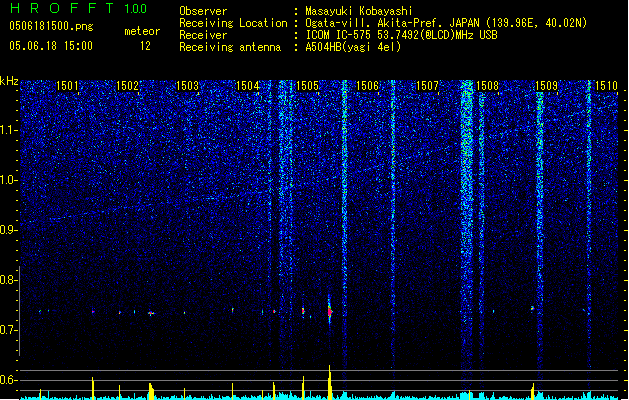Screen dimensions: 629x400
Task: Click the 1509 time marker
Action: (x=547, y=86)
